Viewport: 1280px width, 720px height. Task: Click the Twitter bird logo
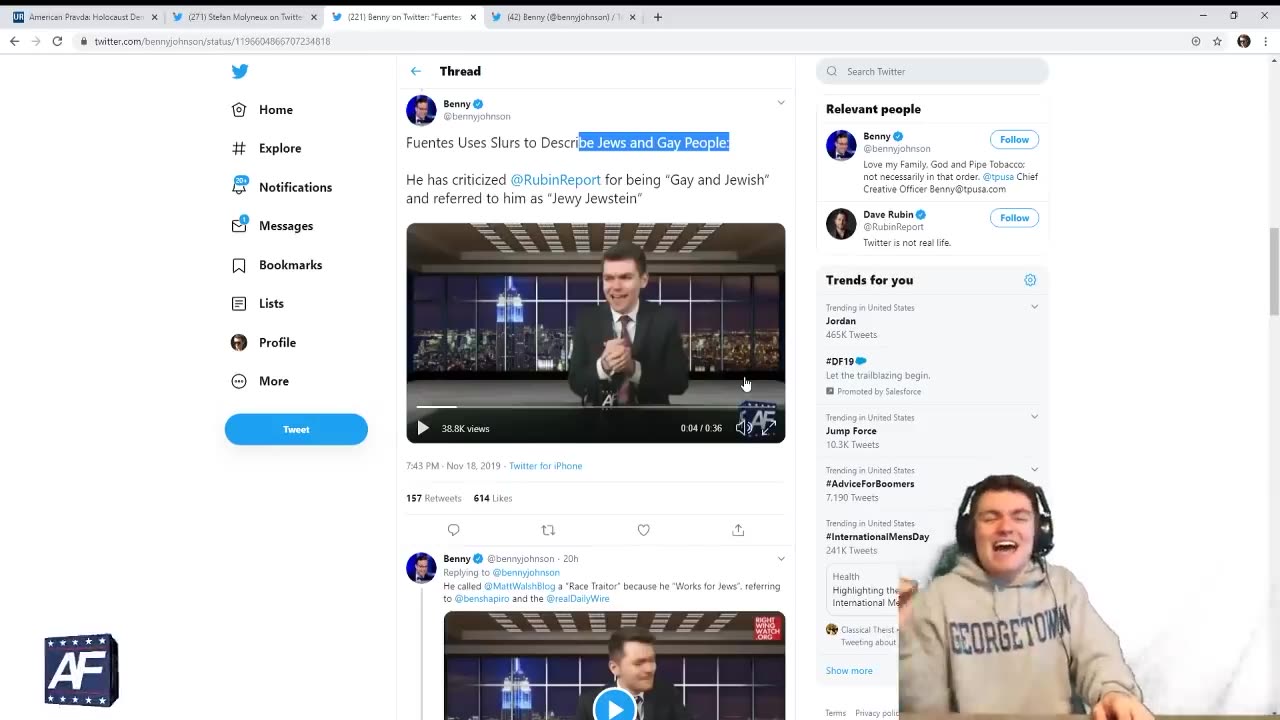240,71
